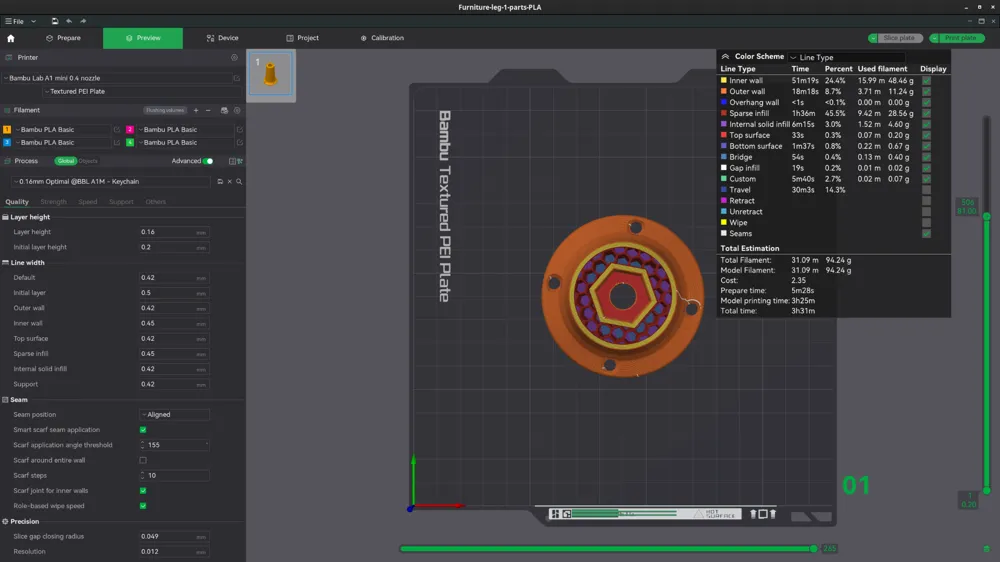Viewport: 1000px width, 562px height.
Task: Open filament 2 Bambu PLA Basic dropdown
Action: [186, 129]
